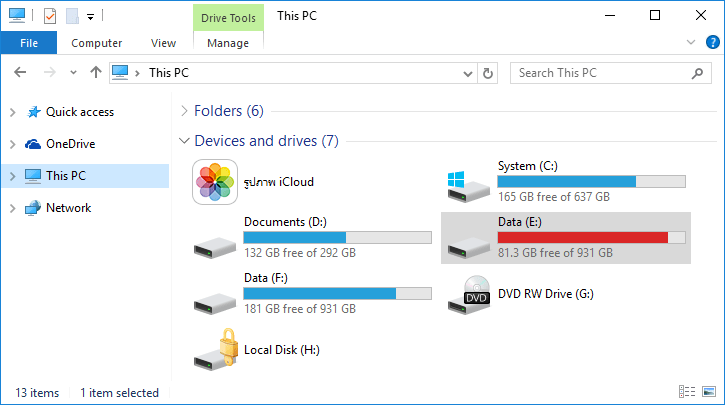Viewport: 725px width, 405px height.
Task: Select OneDrive in the navigation pane
Action: point(70,144)
